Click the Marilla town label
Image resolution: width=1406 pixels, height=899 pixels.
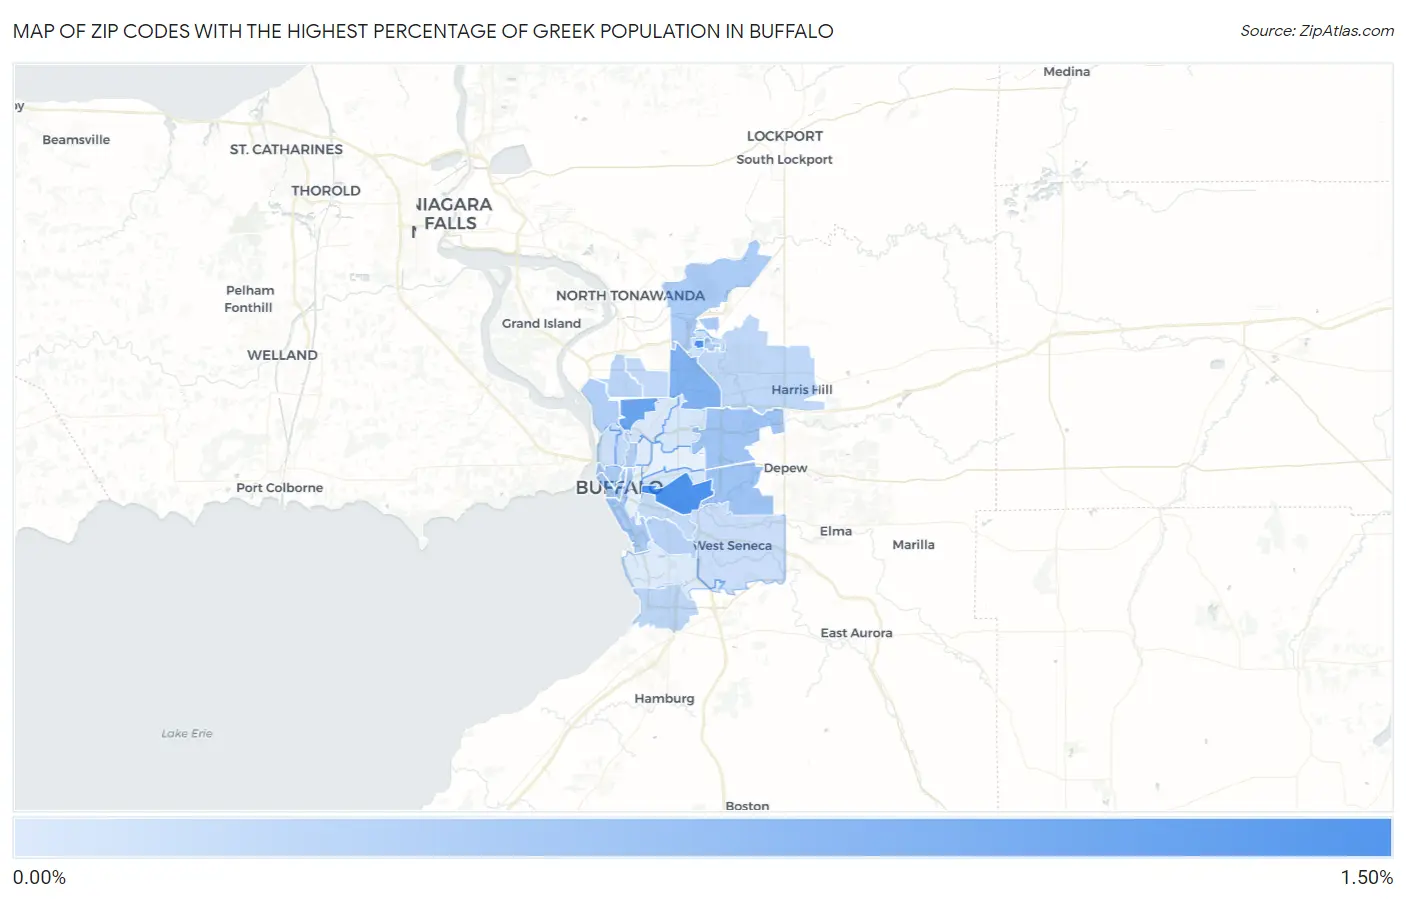[913, 545]
